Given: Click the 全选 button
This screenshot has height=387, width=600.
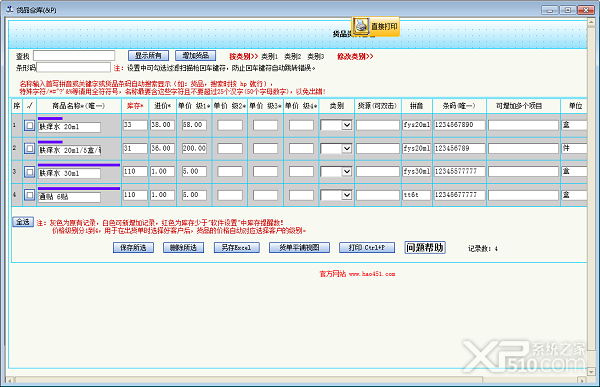Looking at the screenshot, I should click(x=23, y=222).
